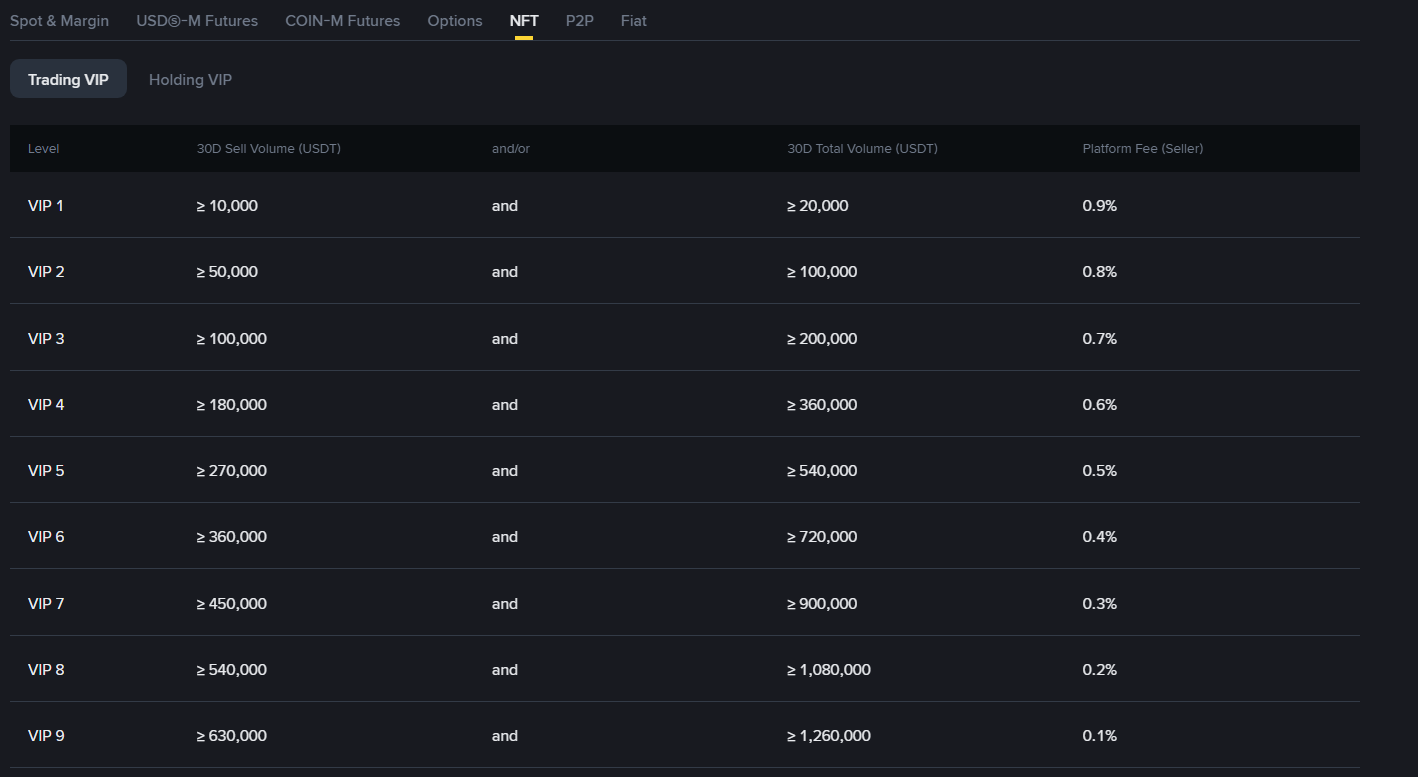Select the VIP 1 level cell

click(46, 205)
